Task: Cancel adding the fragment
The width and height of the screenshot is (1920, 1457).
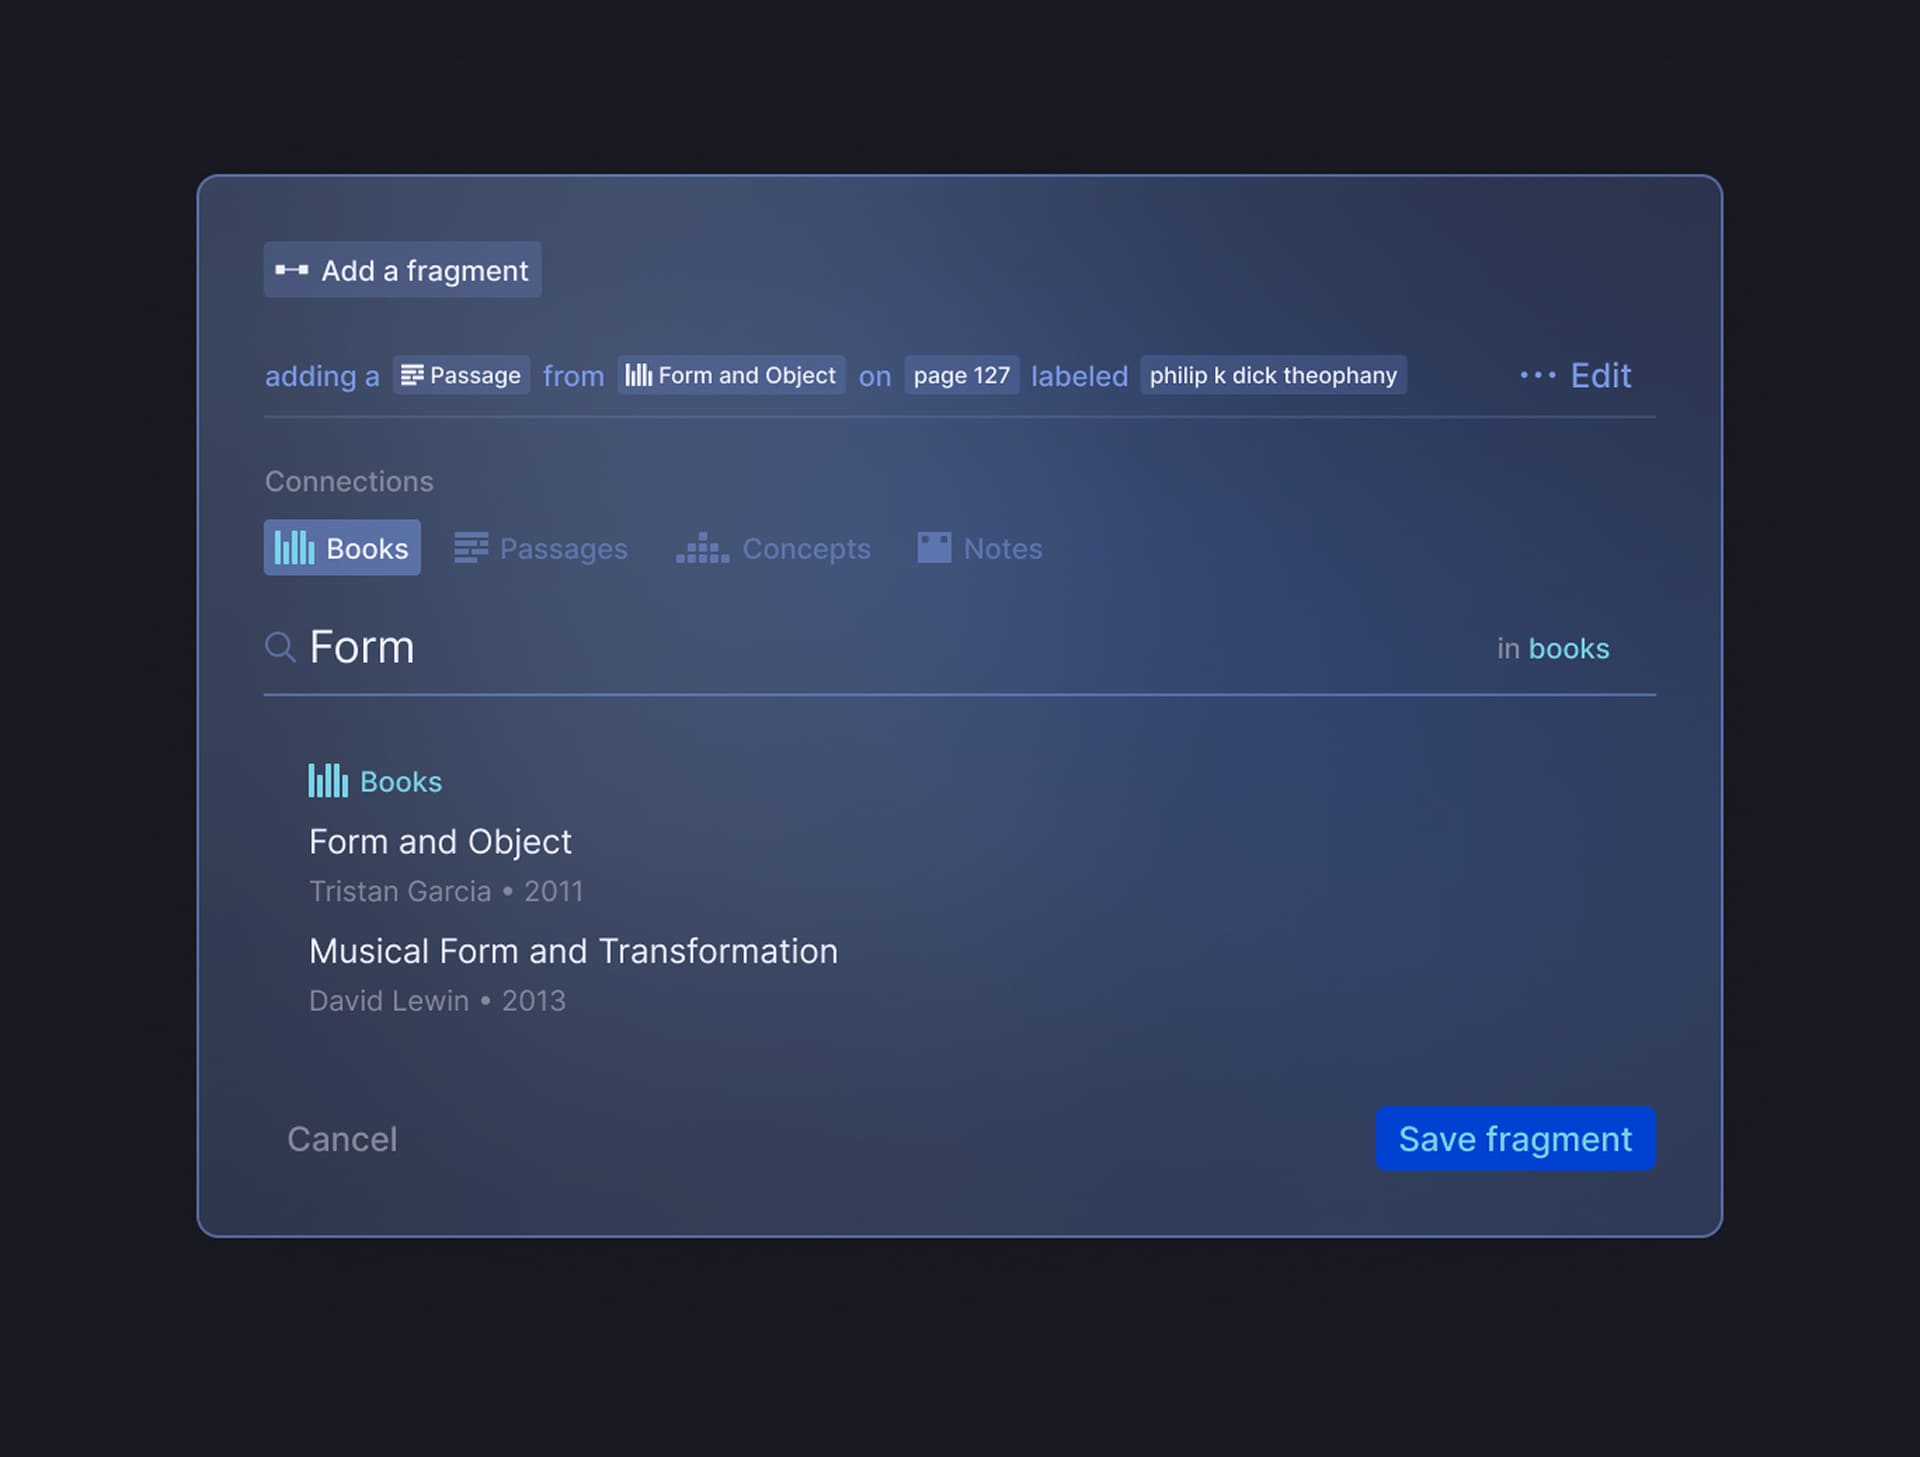Action: [x=342, y=1139]
